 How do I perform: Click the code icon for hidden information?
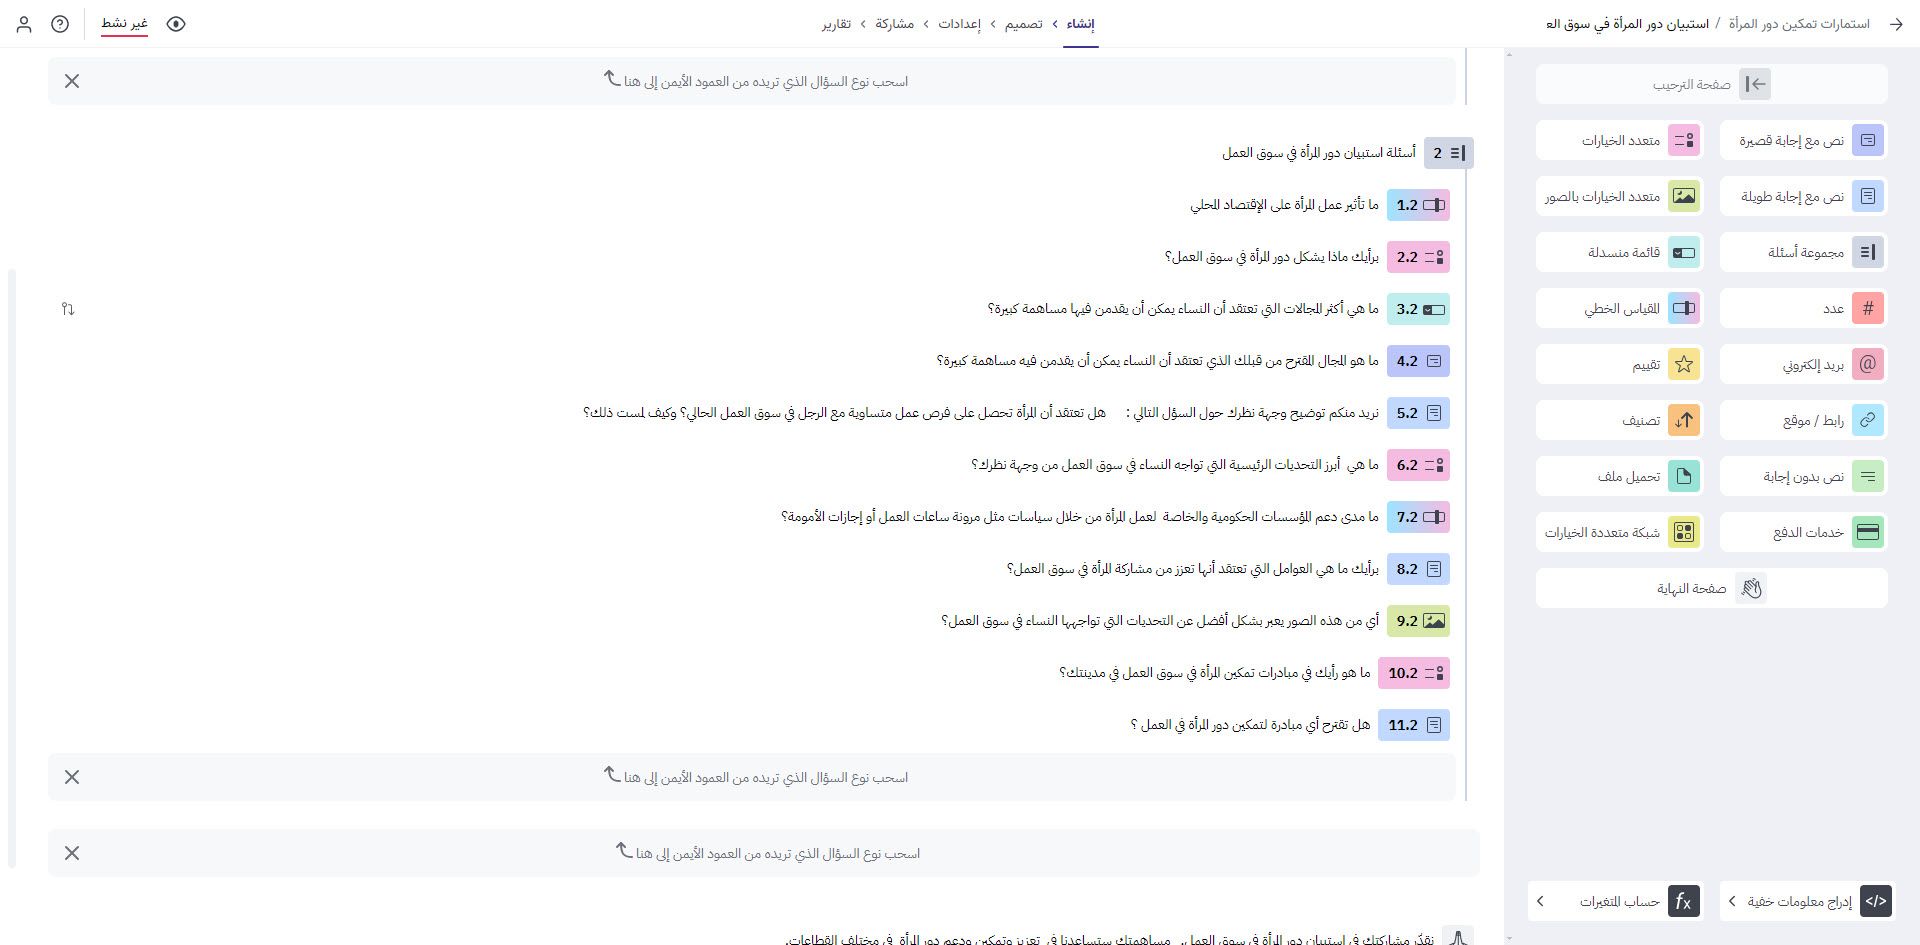pos(1876,901)
